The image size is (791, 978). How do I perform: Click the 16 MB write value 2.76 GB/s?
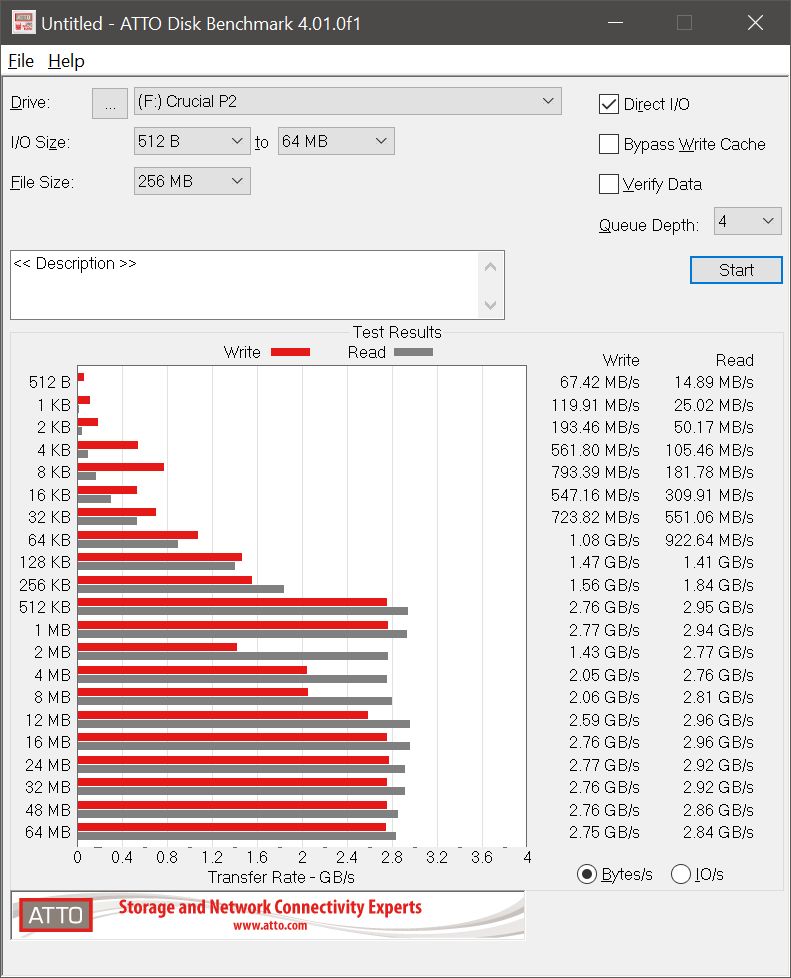(604, 742)
